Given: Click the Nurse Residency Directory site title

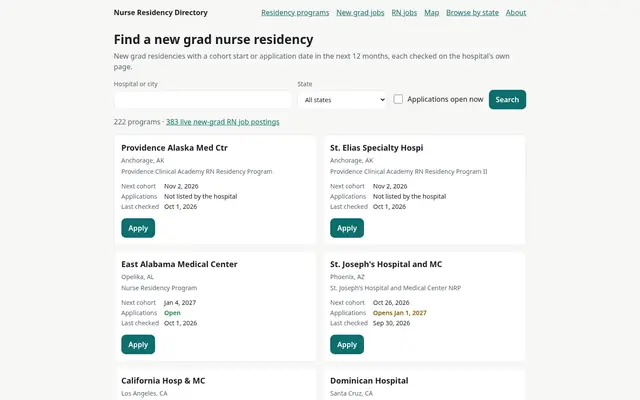Looking at the screenshot, I should coord(160,13).
